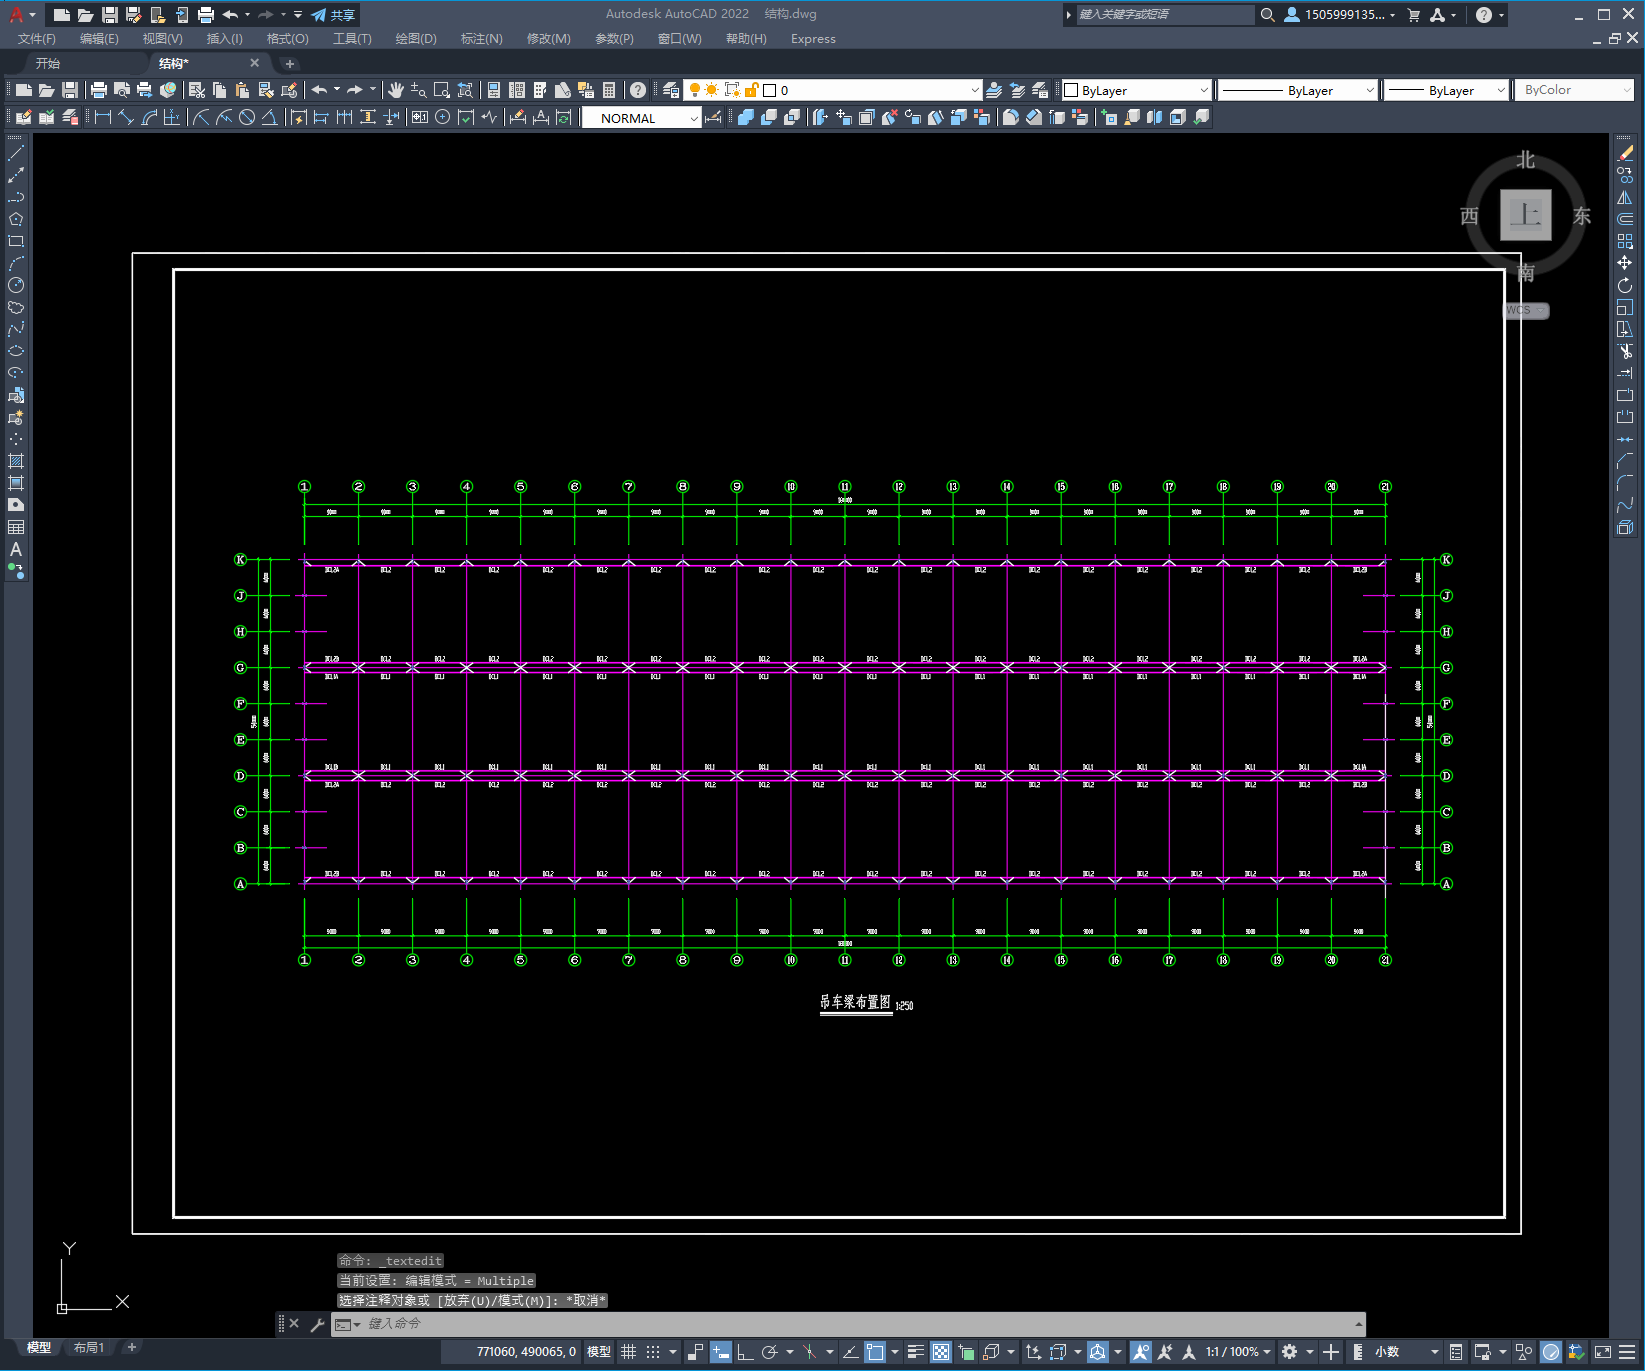
Task: Click the command line input field
Action: [850, 1324]
